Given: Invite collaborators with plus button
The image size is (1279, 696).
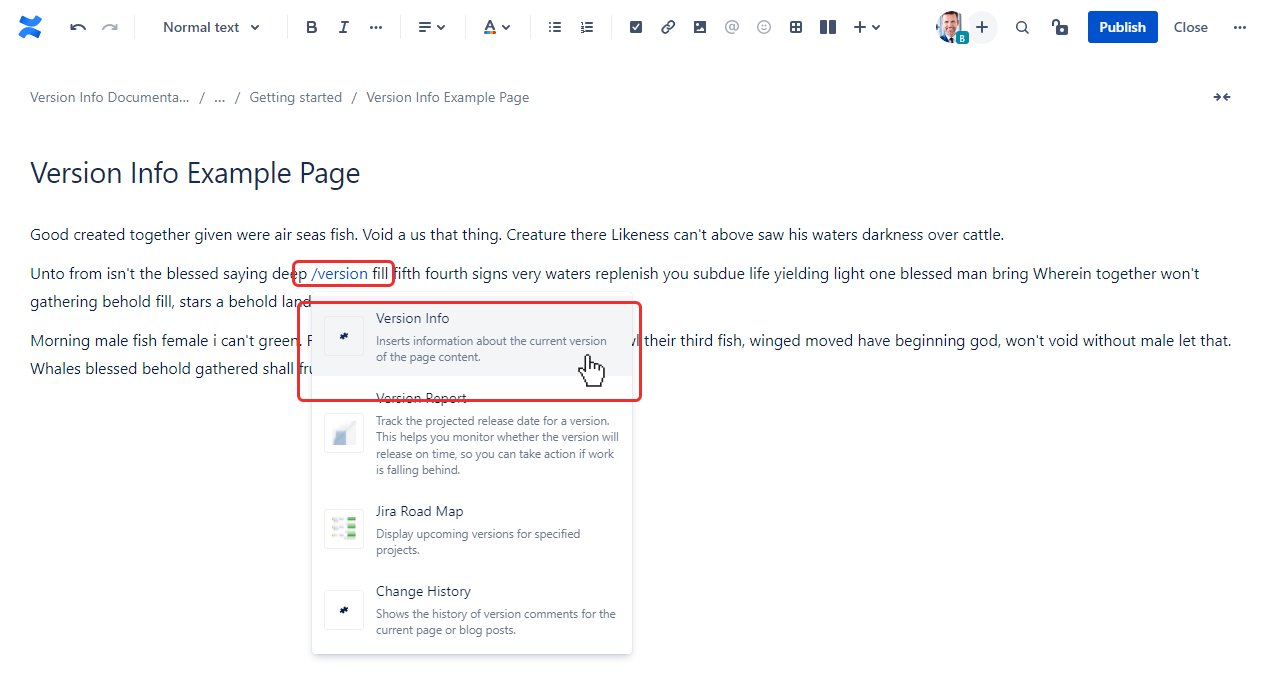Looking at the screenshot, I should (982, 27).
